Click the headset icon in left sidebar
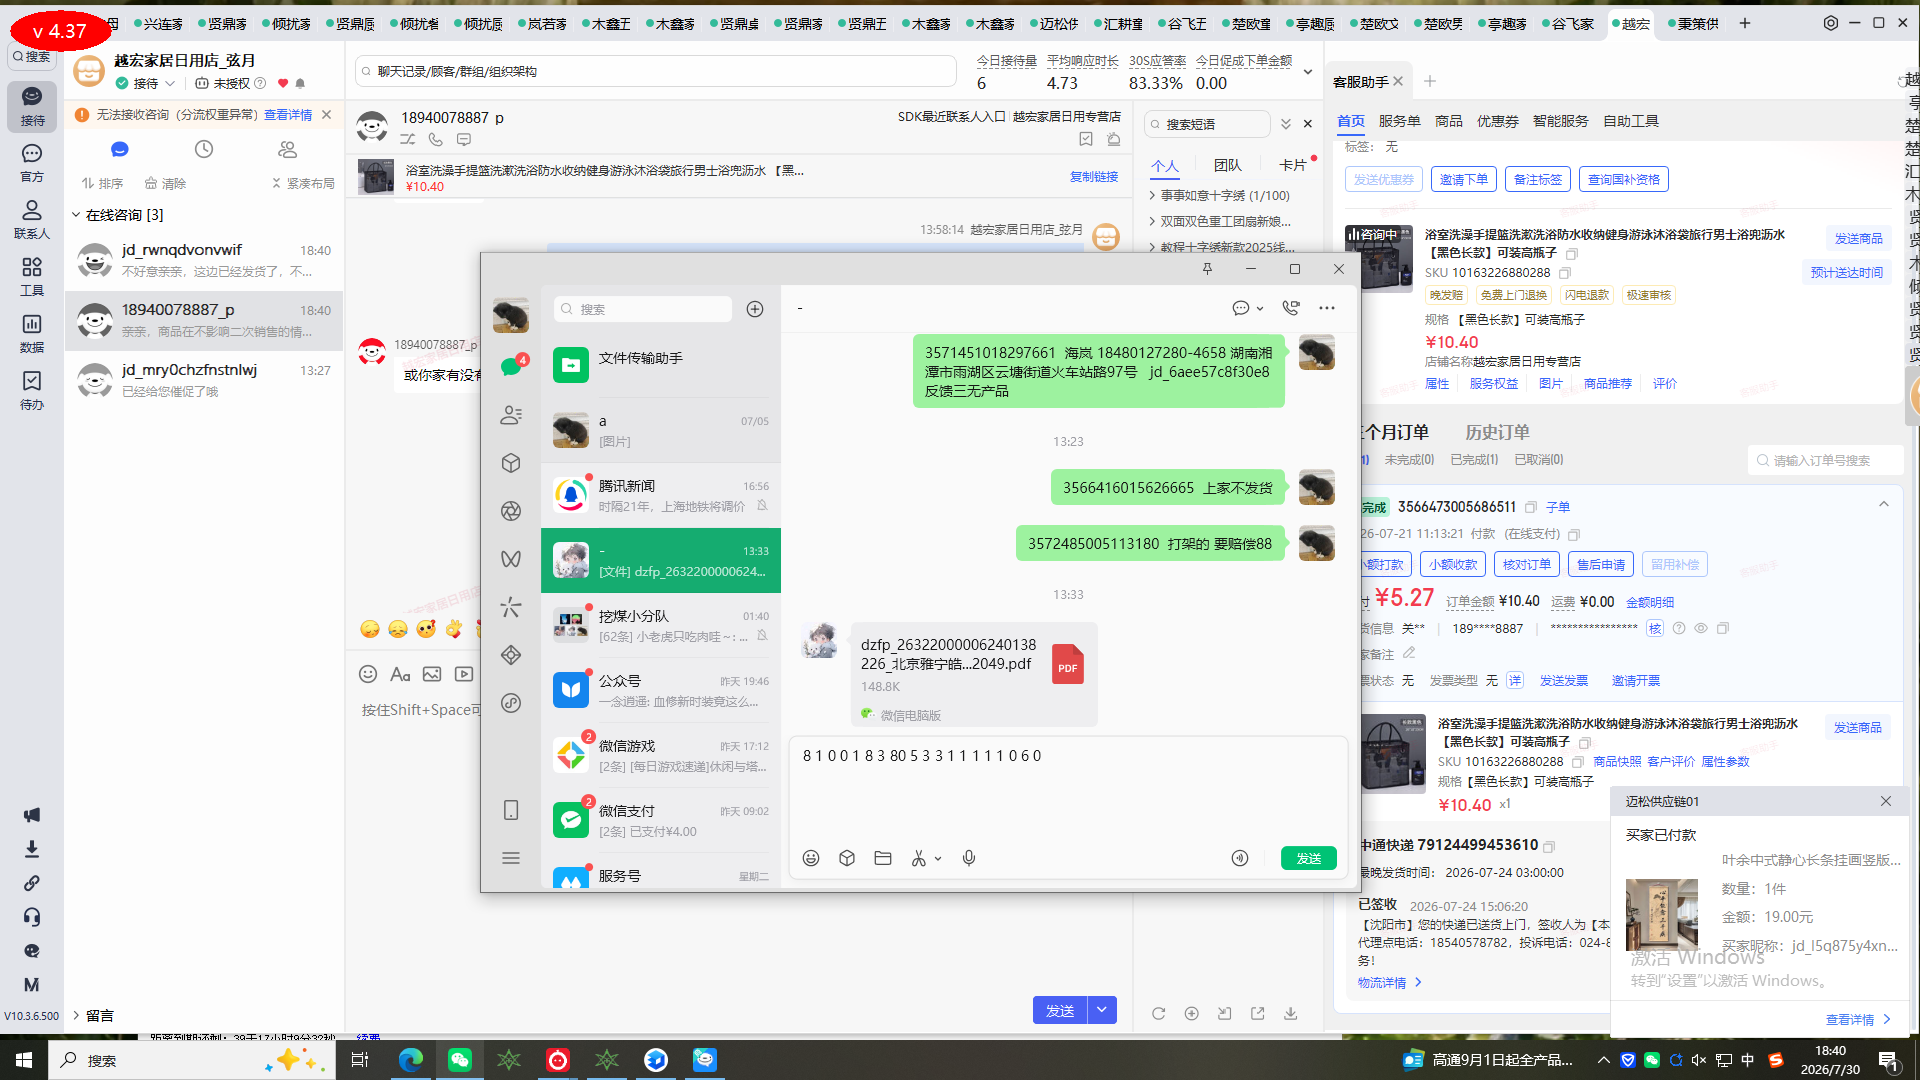Screen dimensions: 1920x1080 tap(32, 917)
